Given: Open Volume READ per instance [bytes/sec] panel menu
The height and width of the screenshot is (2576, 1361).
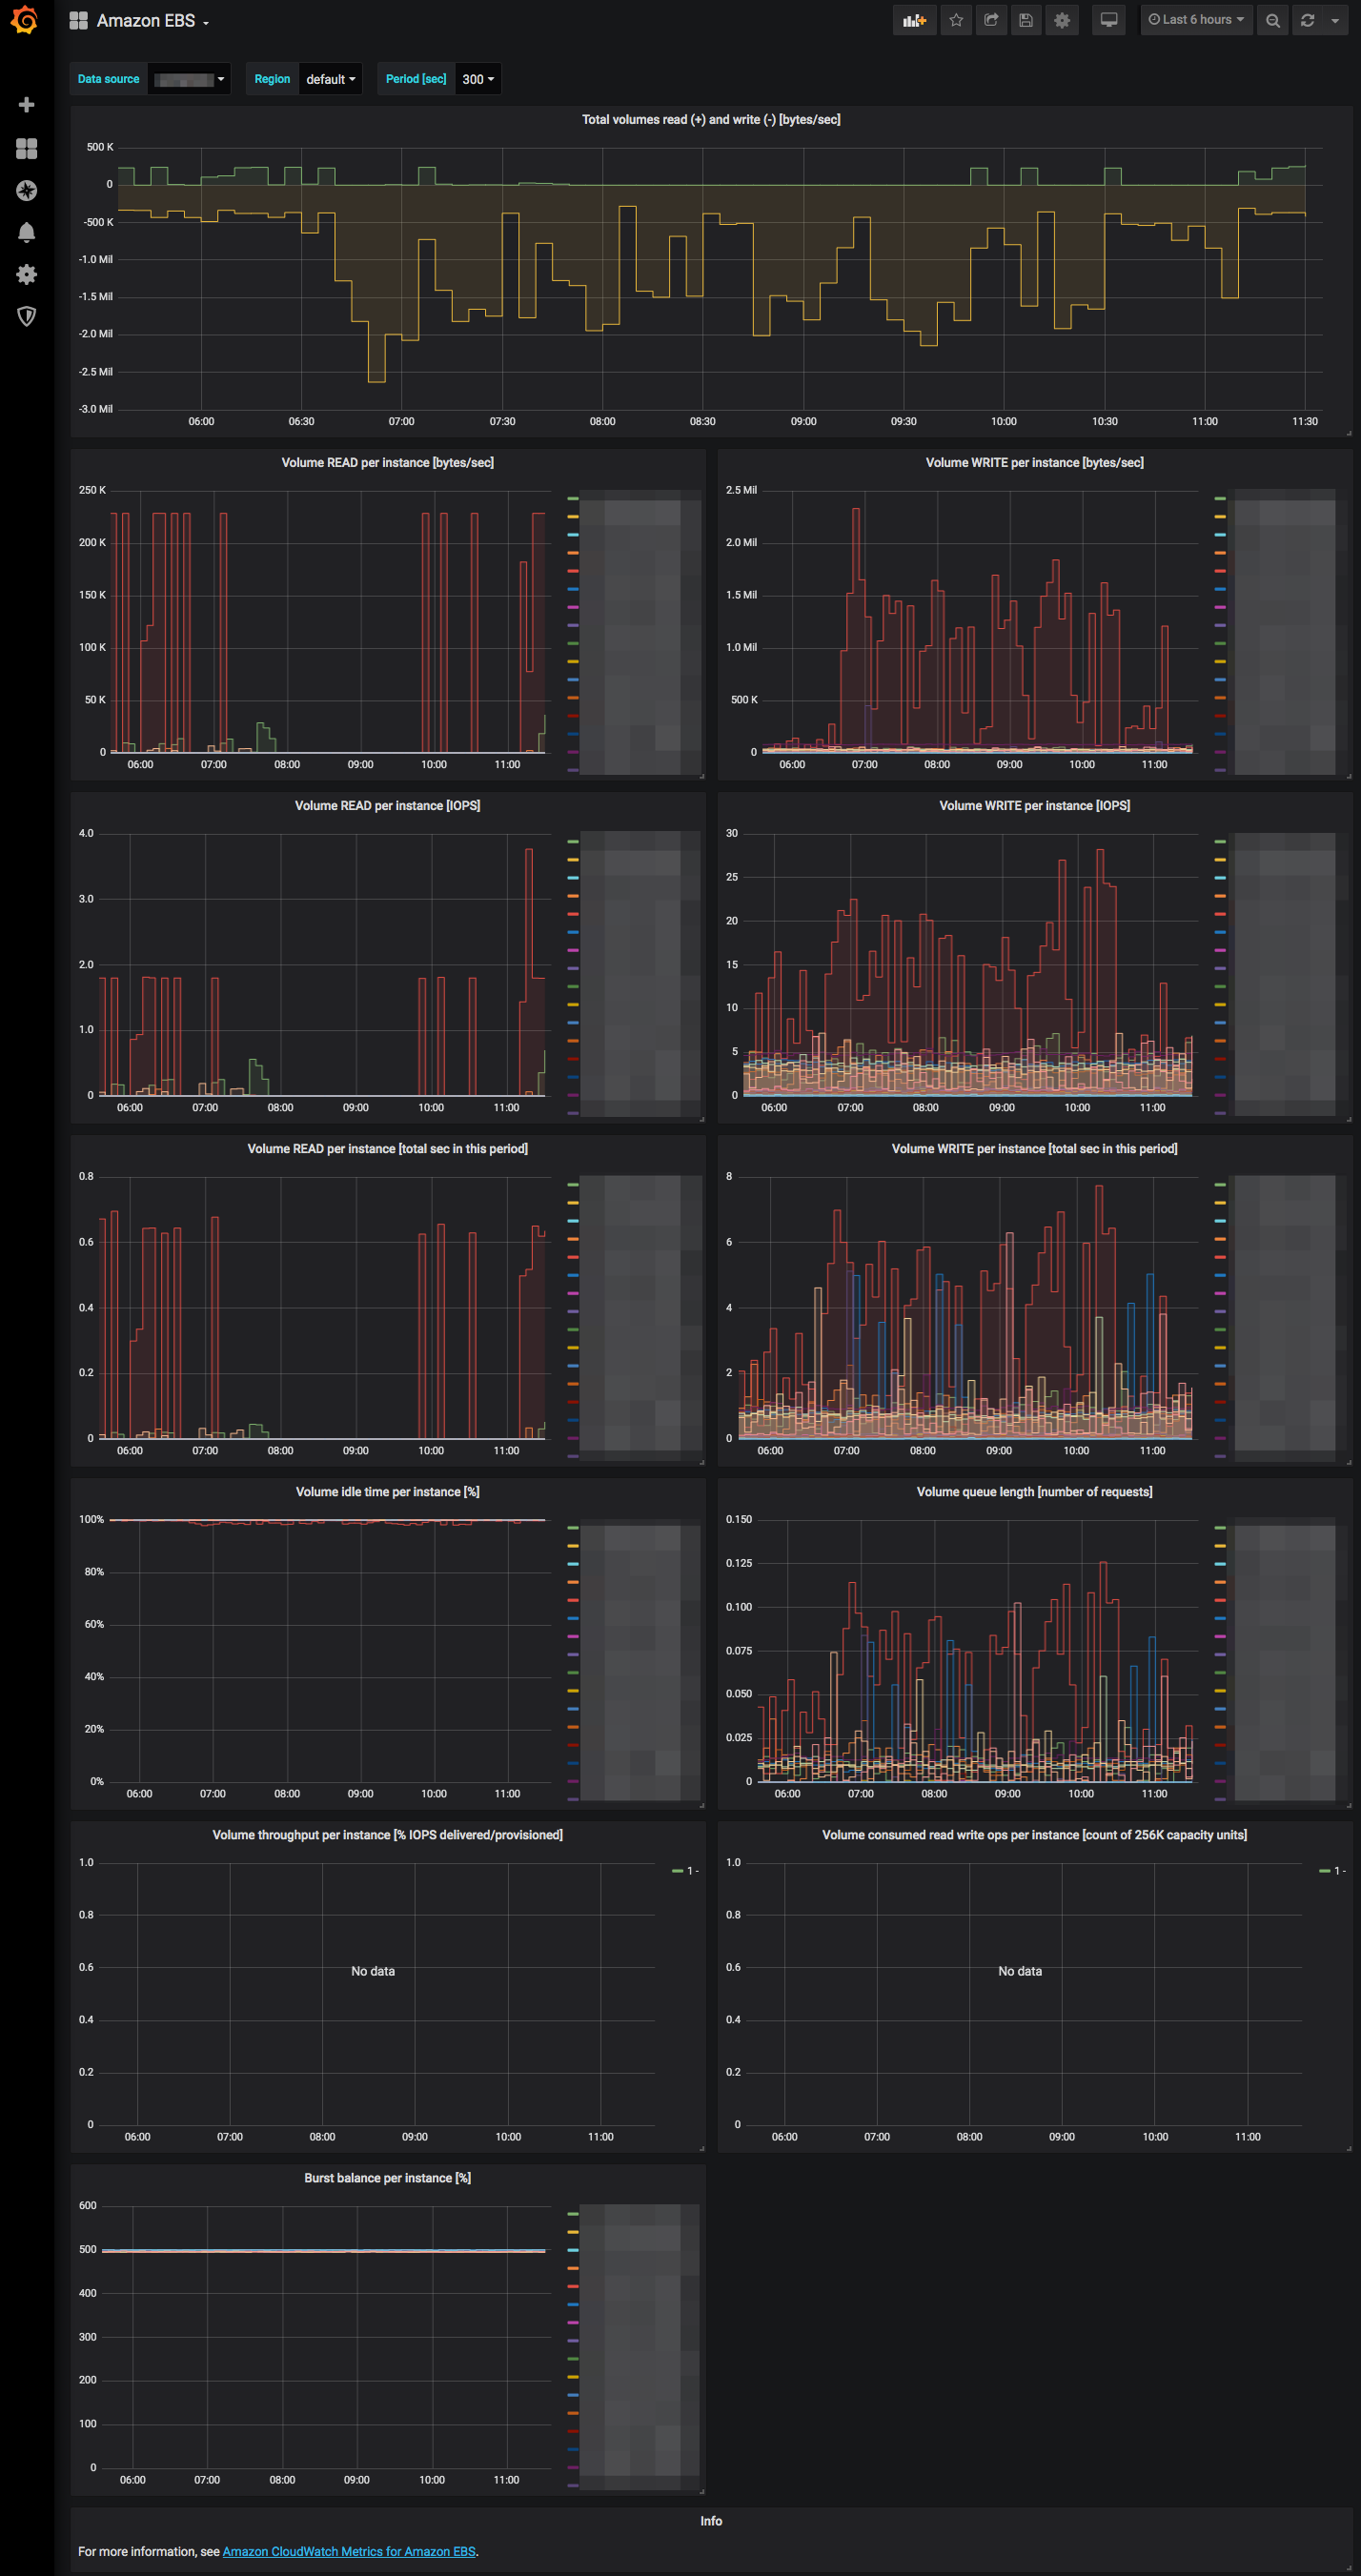Looking at the screenshot, I should pyautogui.click(x=387, y=463).
